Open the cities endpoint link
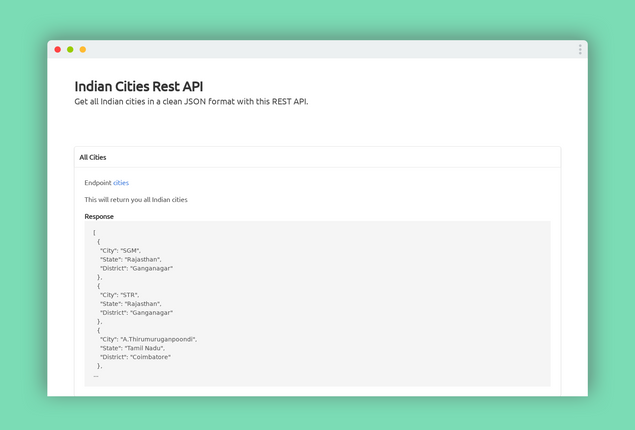 coord(121,183)
